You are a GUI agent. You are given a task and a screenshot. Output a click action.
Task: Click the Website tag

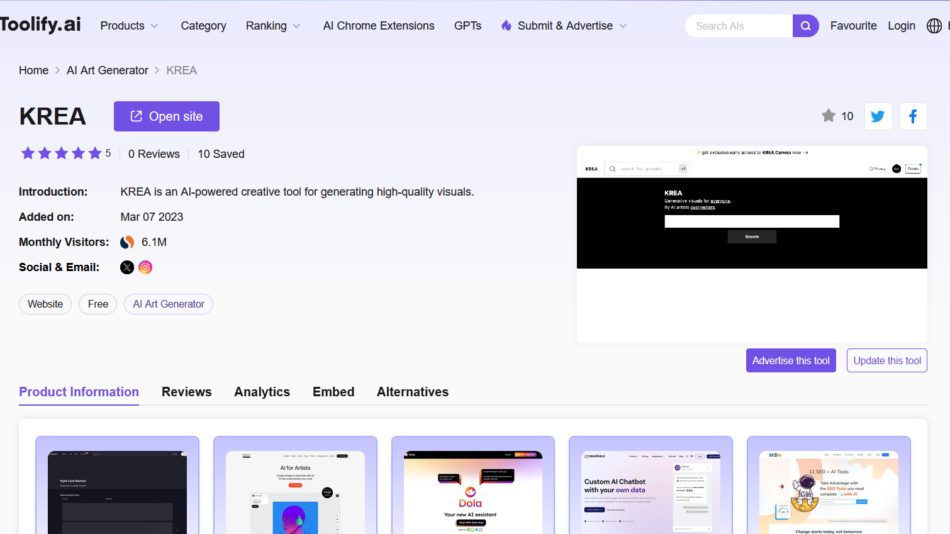[x=45, y=304]
